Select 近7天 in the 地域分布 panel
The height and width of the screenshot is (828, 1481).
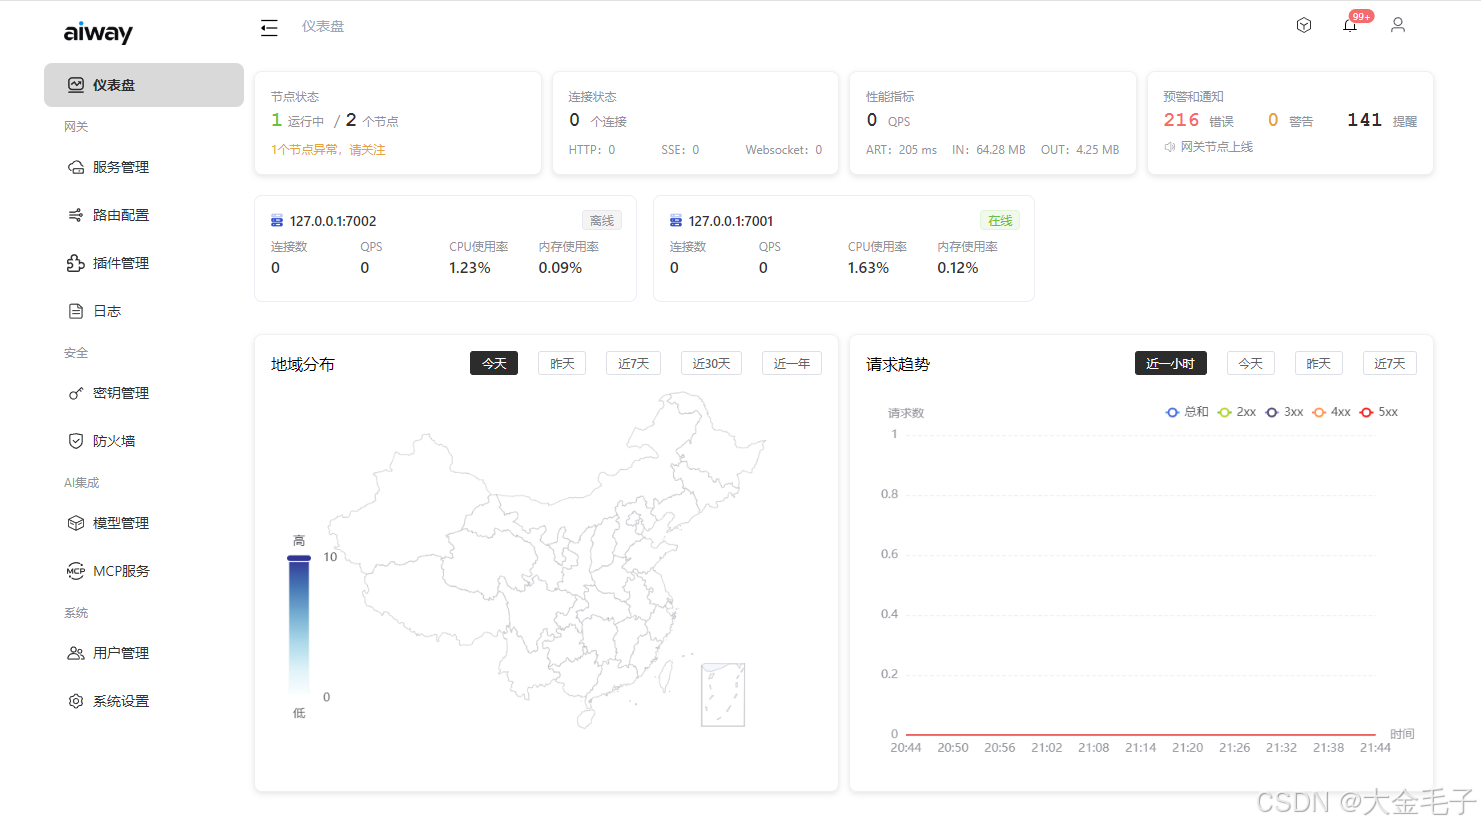pos(633,363)
